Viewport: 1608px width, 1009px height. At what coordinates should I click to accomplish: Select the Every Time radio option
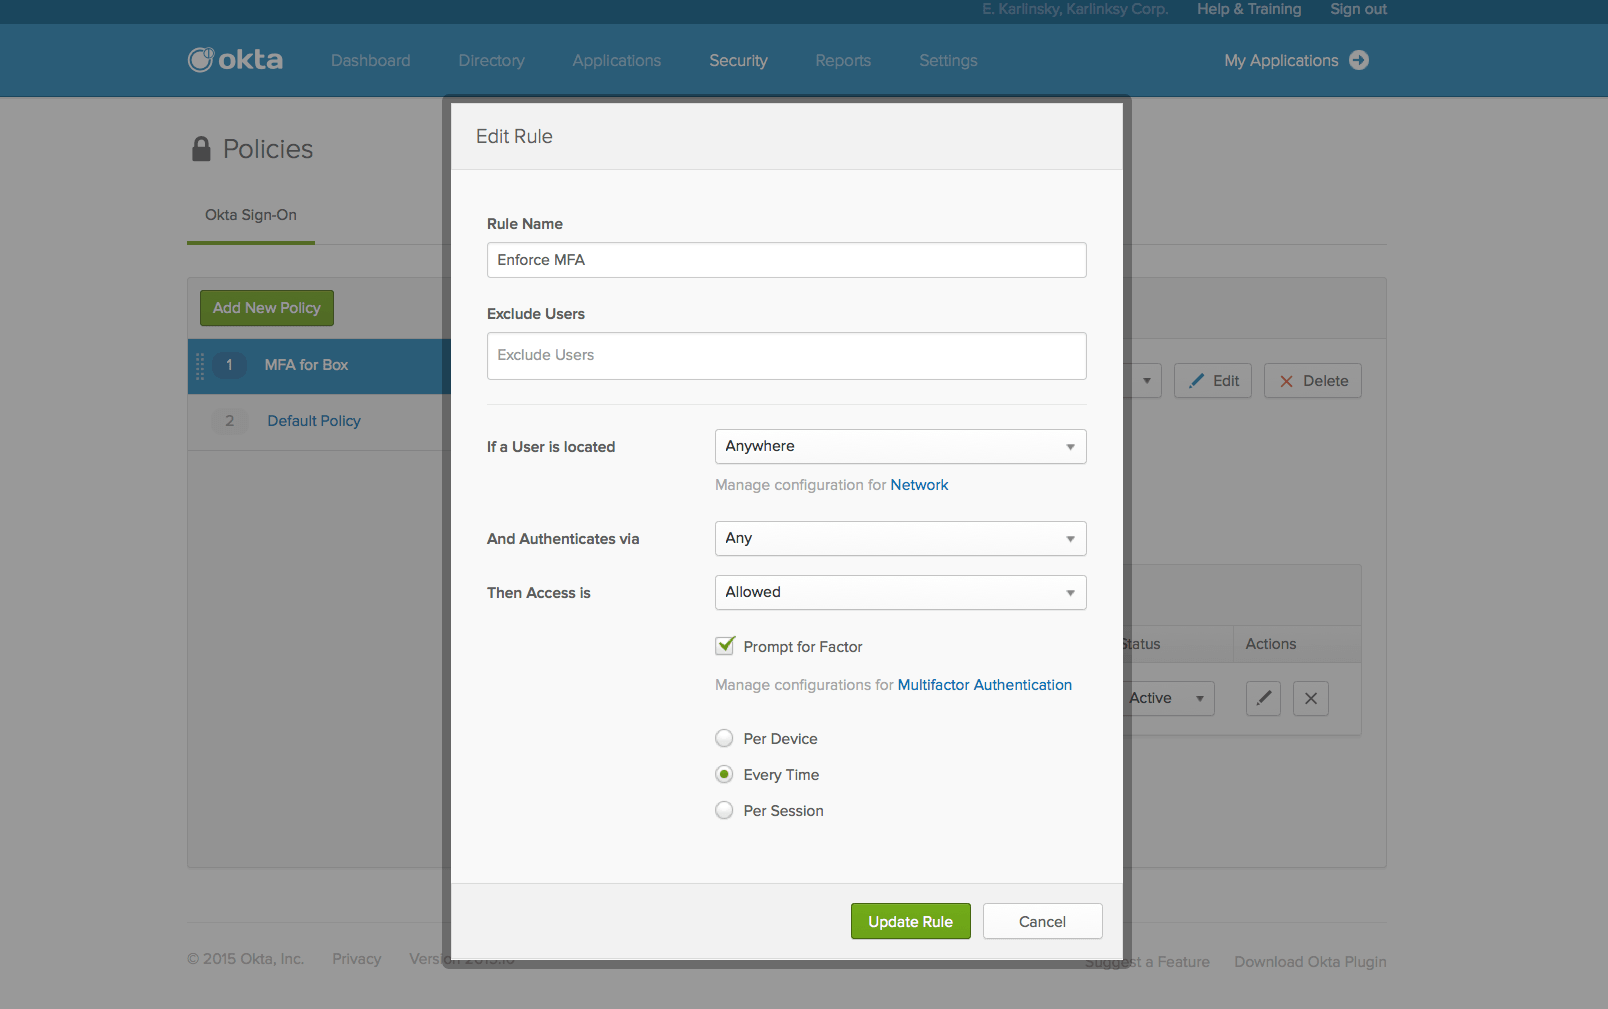(x=724, y=774)
